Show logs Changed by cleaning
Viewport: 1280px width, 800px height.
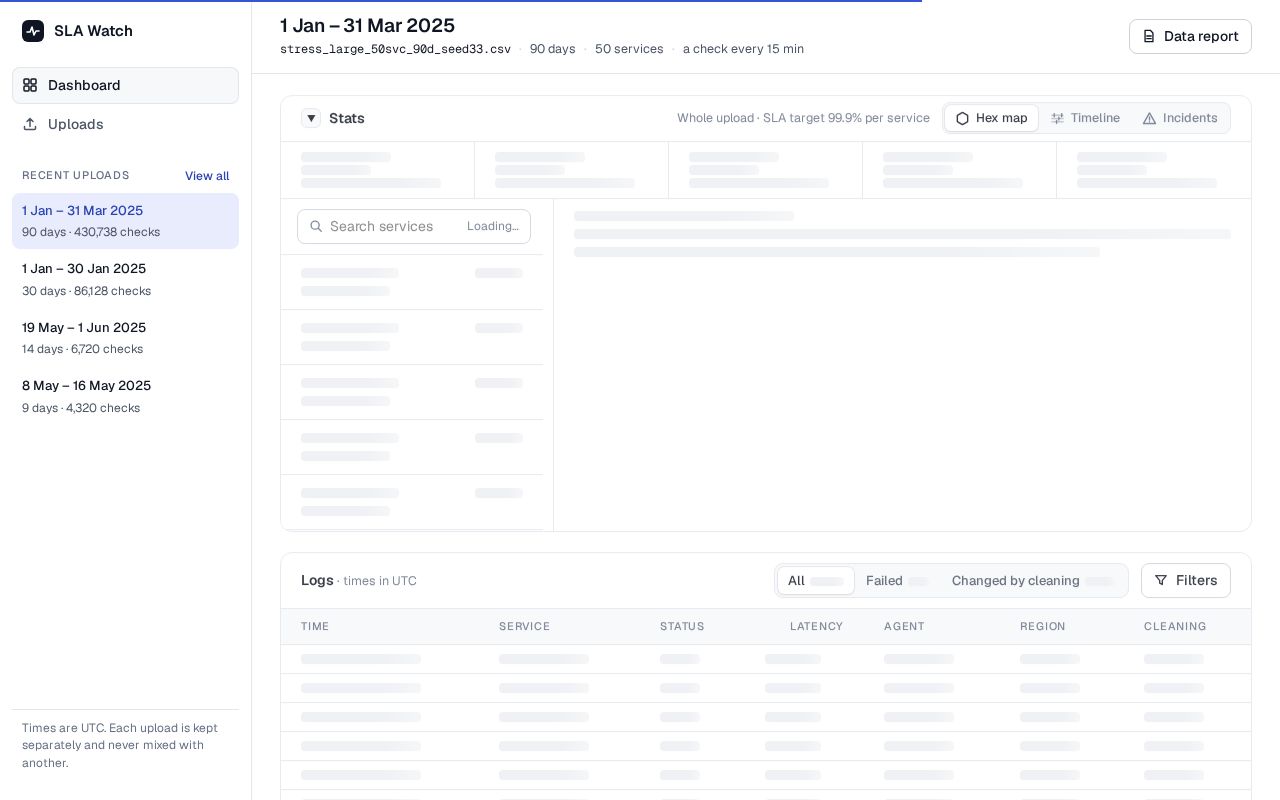pos(1032,581)
